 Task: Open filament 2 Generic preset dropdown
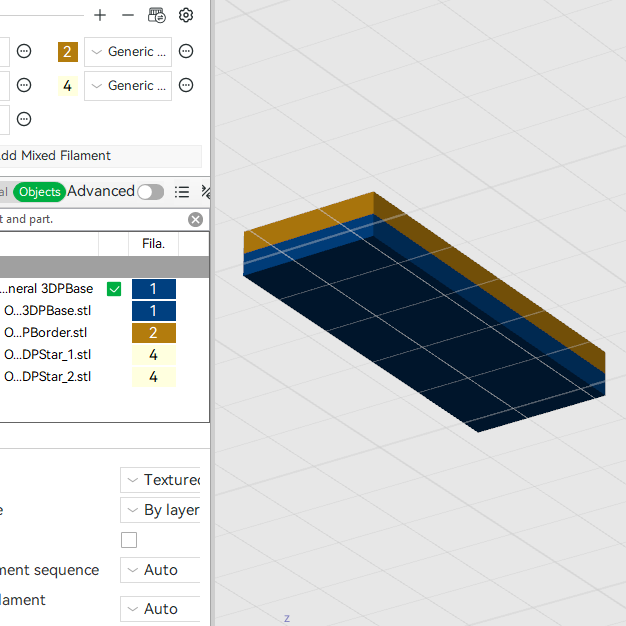tap(128, 52)
